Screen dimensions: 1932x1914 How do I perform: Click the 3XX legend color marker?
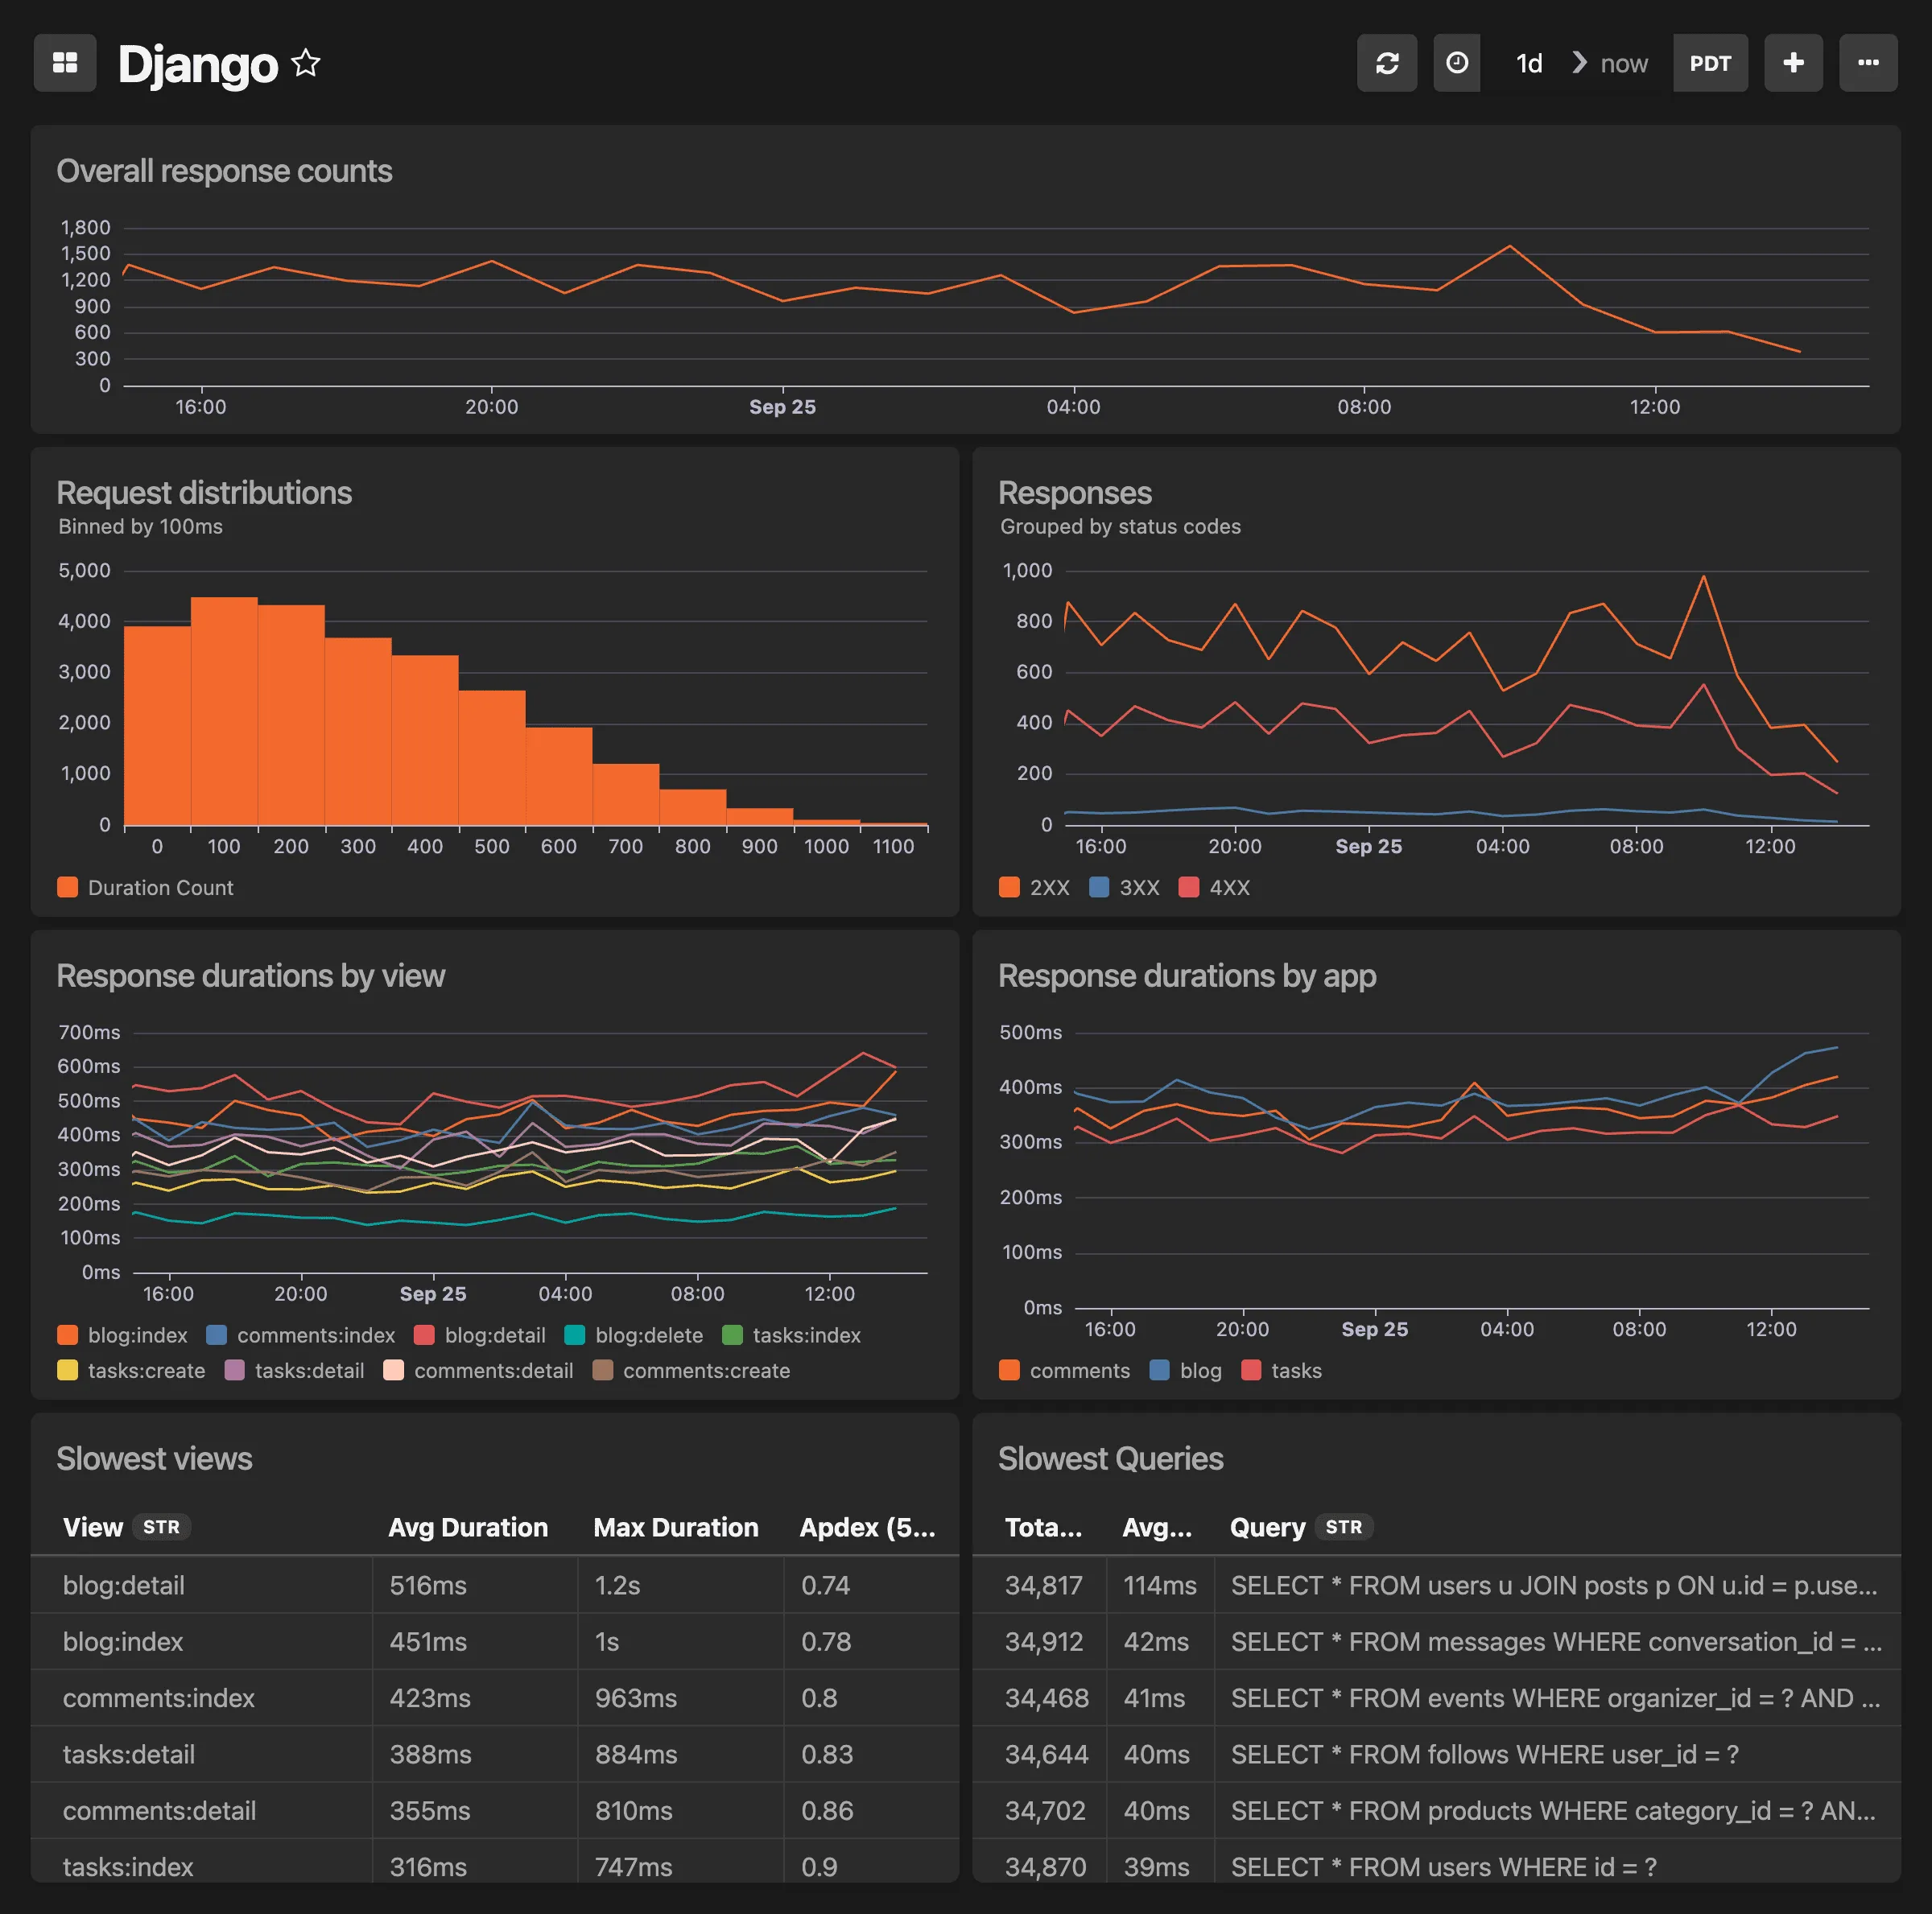coord(1101,887)
